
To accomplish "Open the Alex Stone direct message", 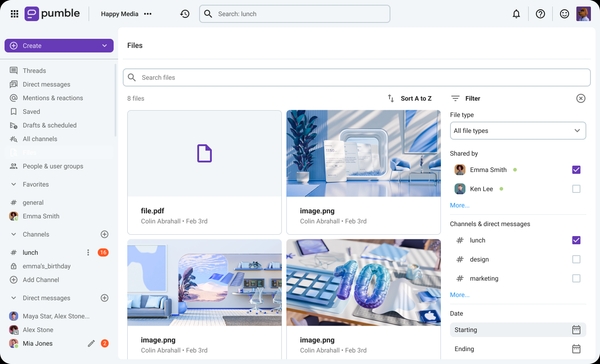I will pos(38,330).
